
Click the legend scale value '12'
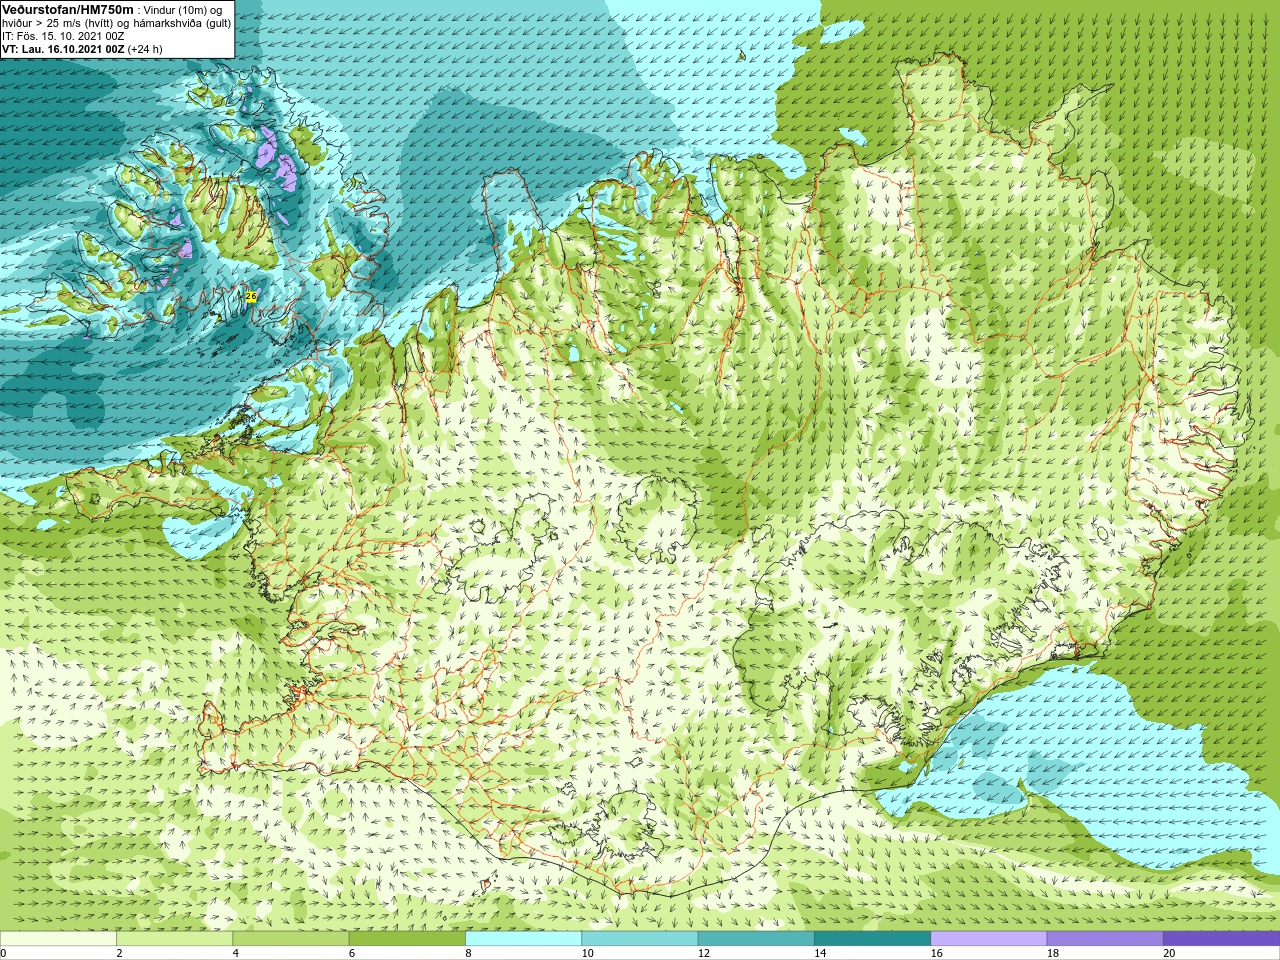[x=704, y=953]
